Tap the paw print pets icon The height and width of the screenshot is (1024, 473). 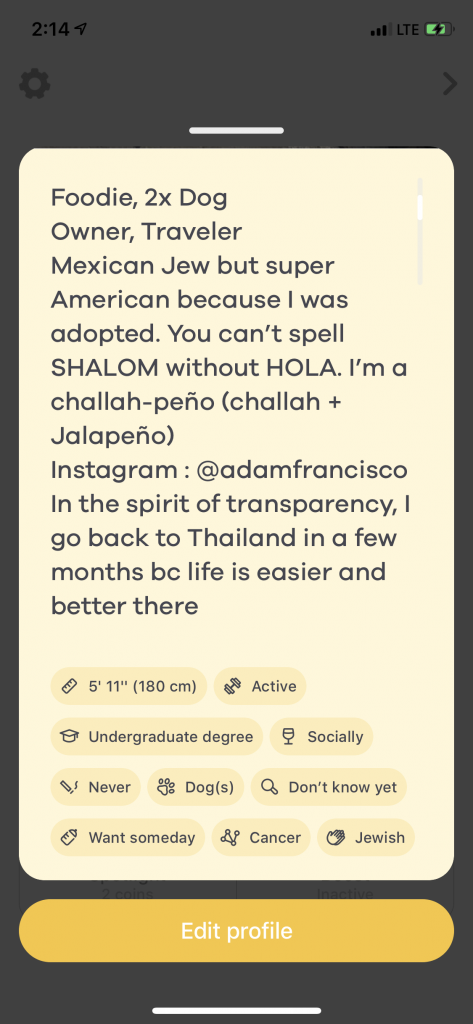[x=166, y=787]
